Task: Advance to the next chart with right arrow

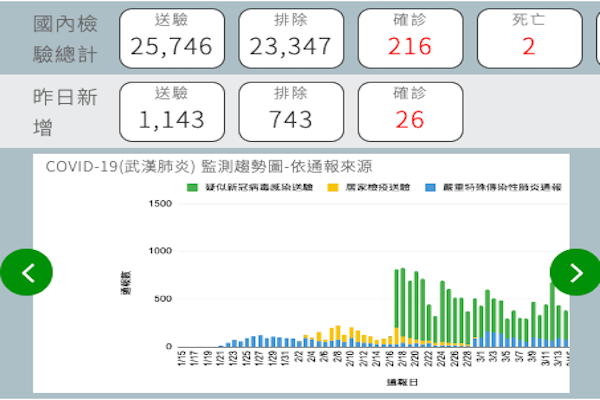Action: pos(575,272)
